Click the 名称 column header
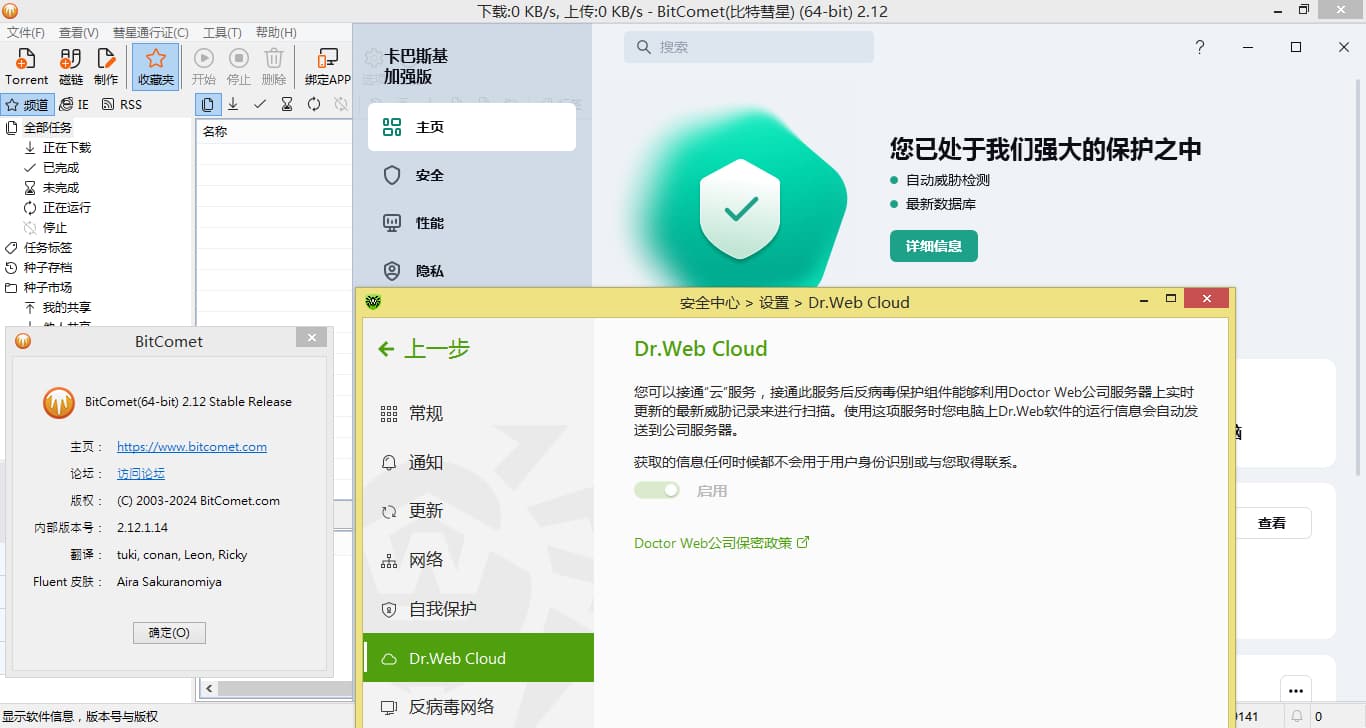The image size is (1366, 728). tap(274, 131)
